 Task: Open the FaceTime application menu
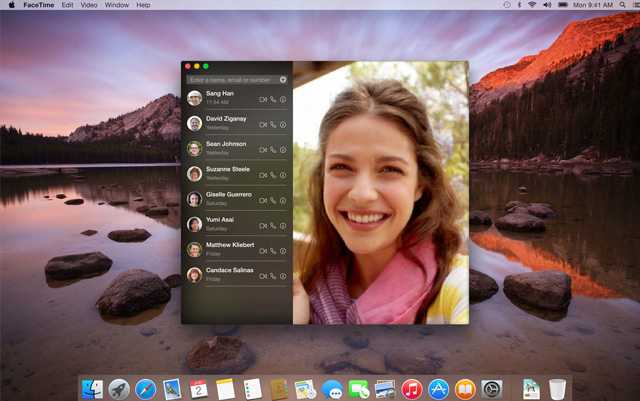pos(38,5)
